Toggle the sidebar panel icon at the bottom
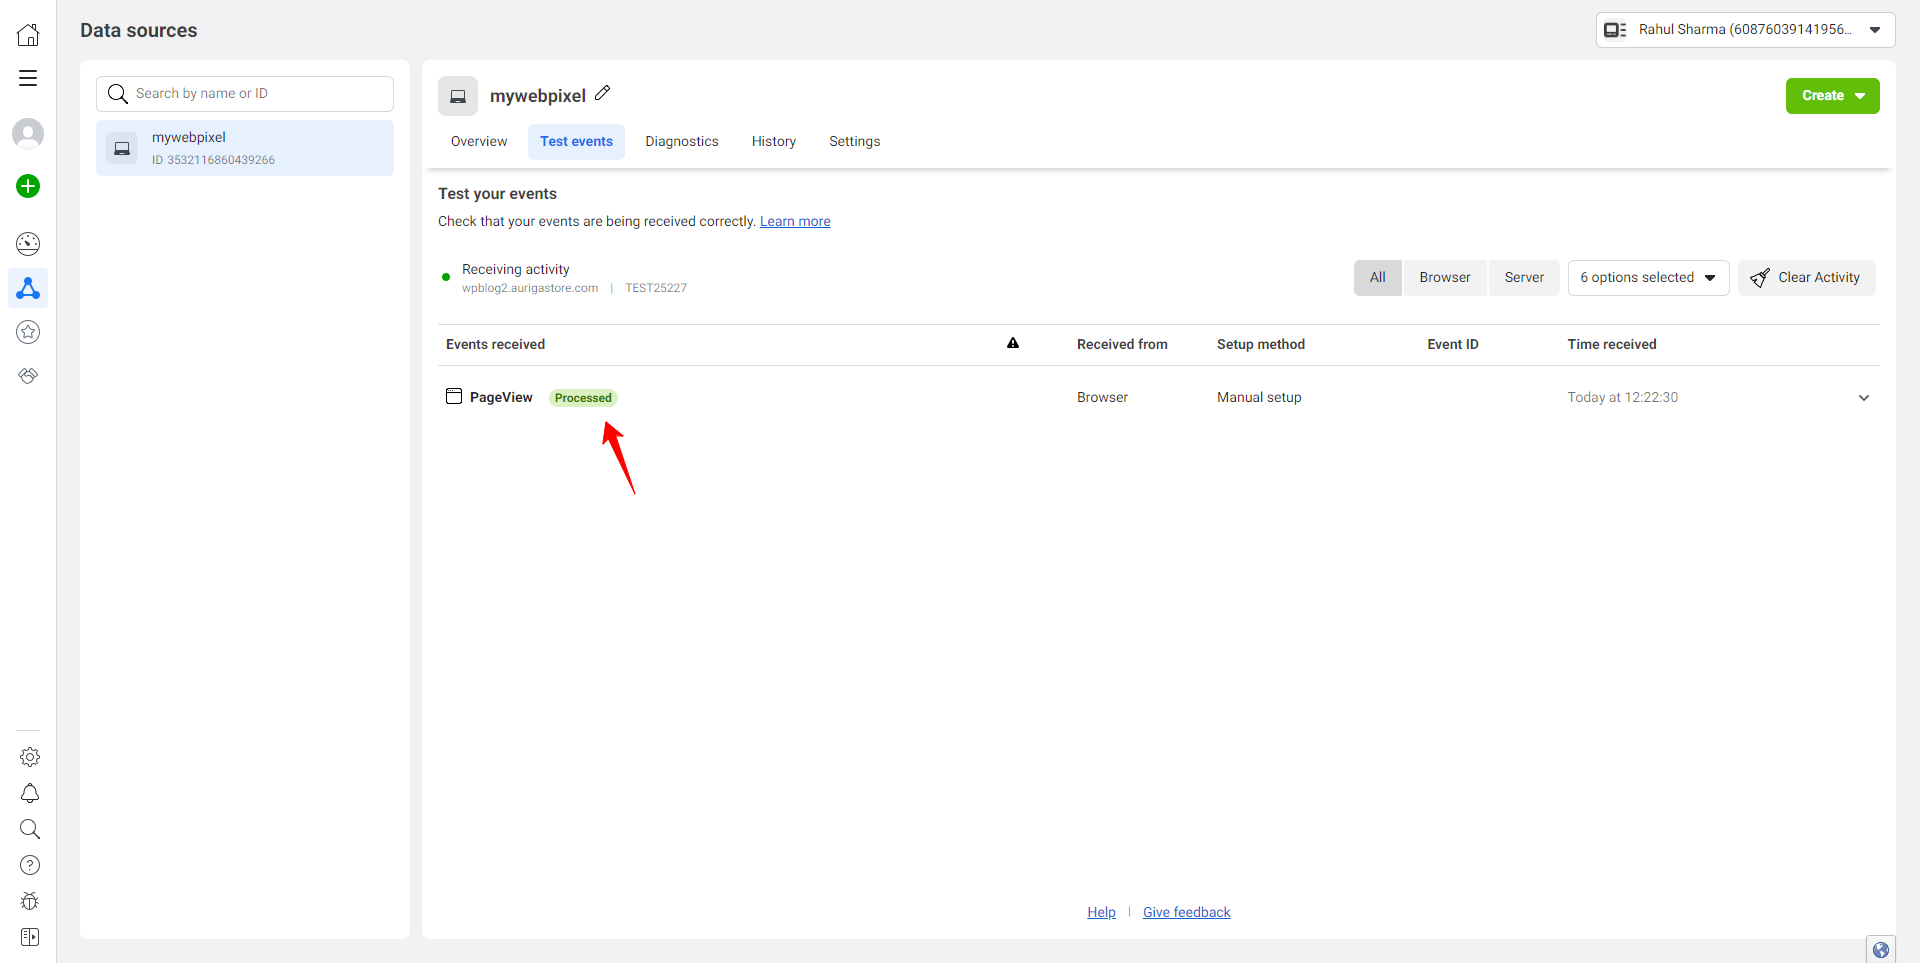Screen dimensions: 1920x963 click(30, 937)
